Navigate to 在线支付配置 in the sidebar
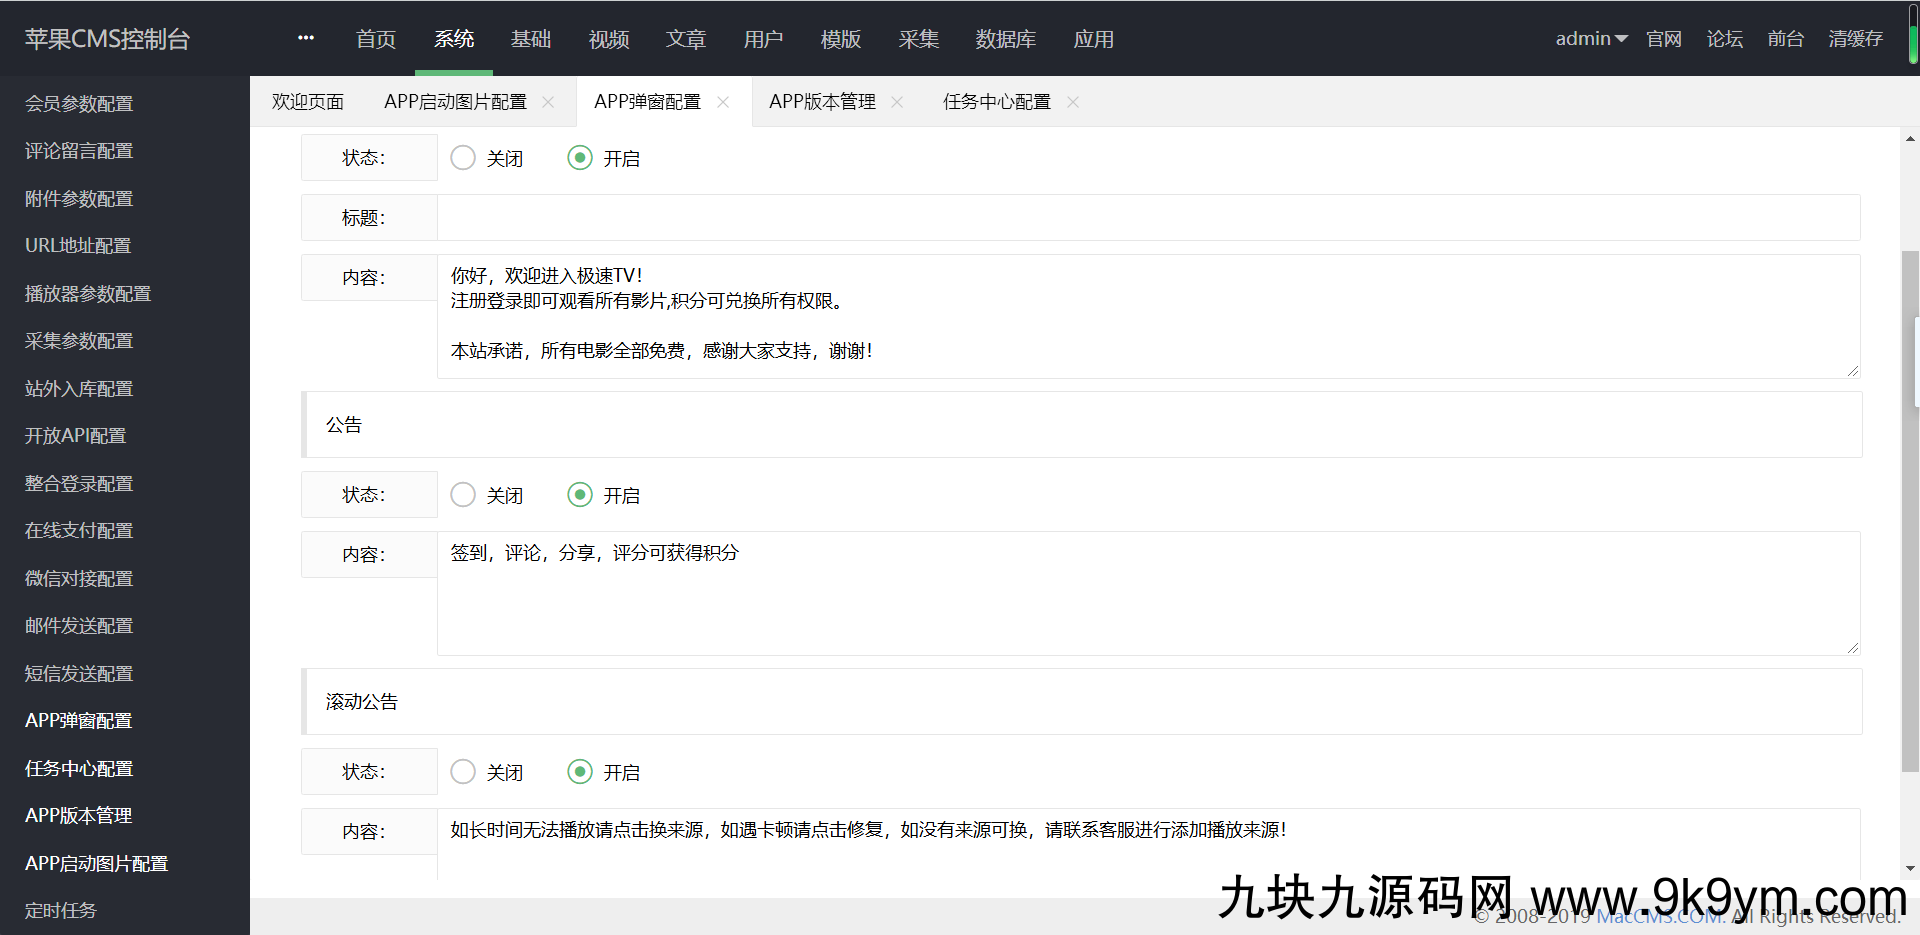Screen dimensions: 1920x935 pyautogui.click(x=78, y=530)
